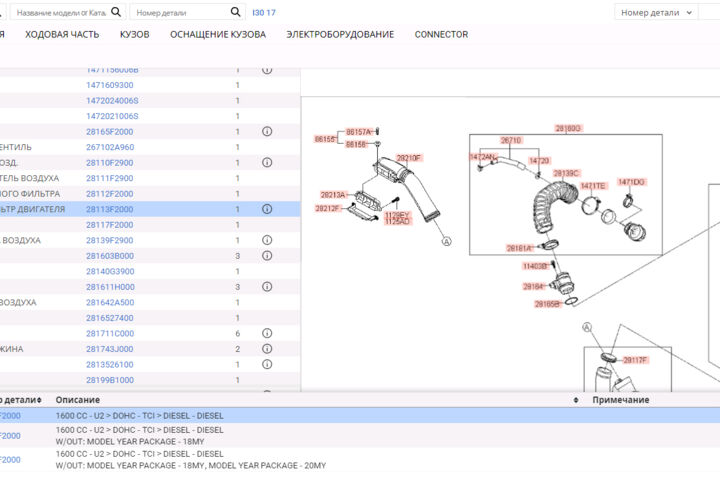Image resolution: width=720 pixels, height=480 pixels.
Task: Open the CONNECTOR menu
Action: tap(441, 34)
